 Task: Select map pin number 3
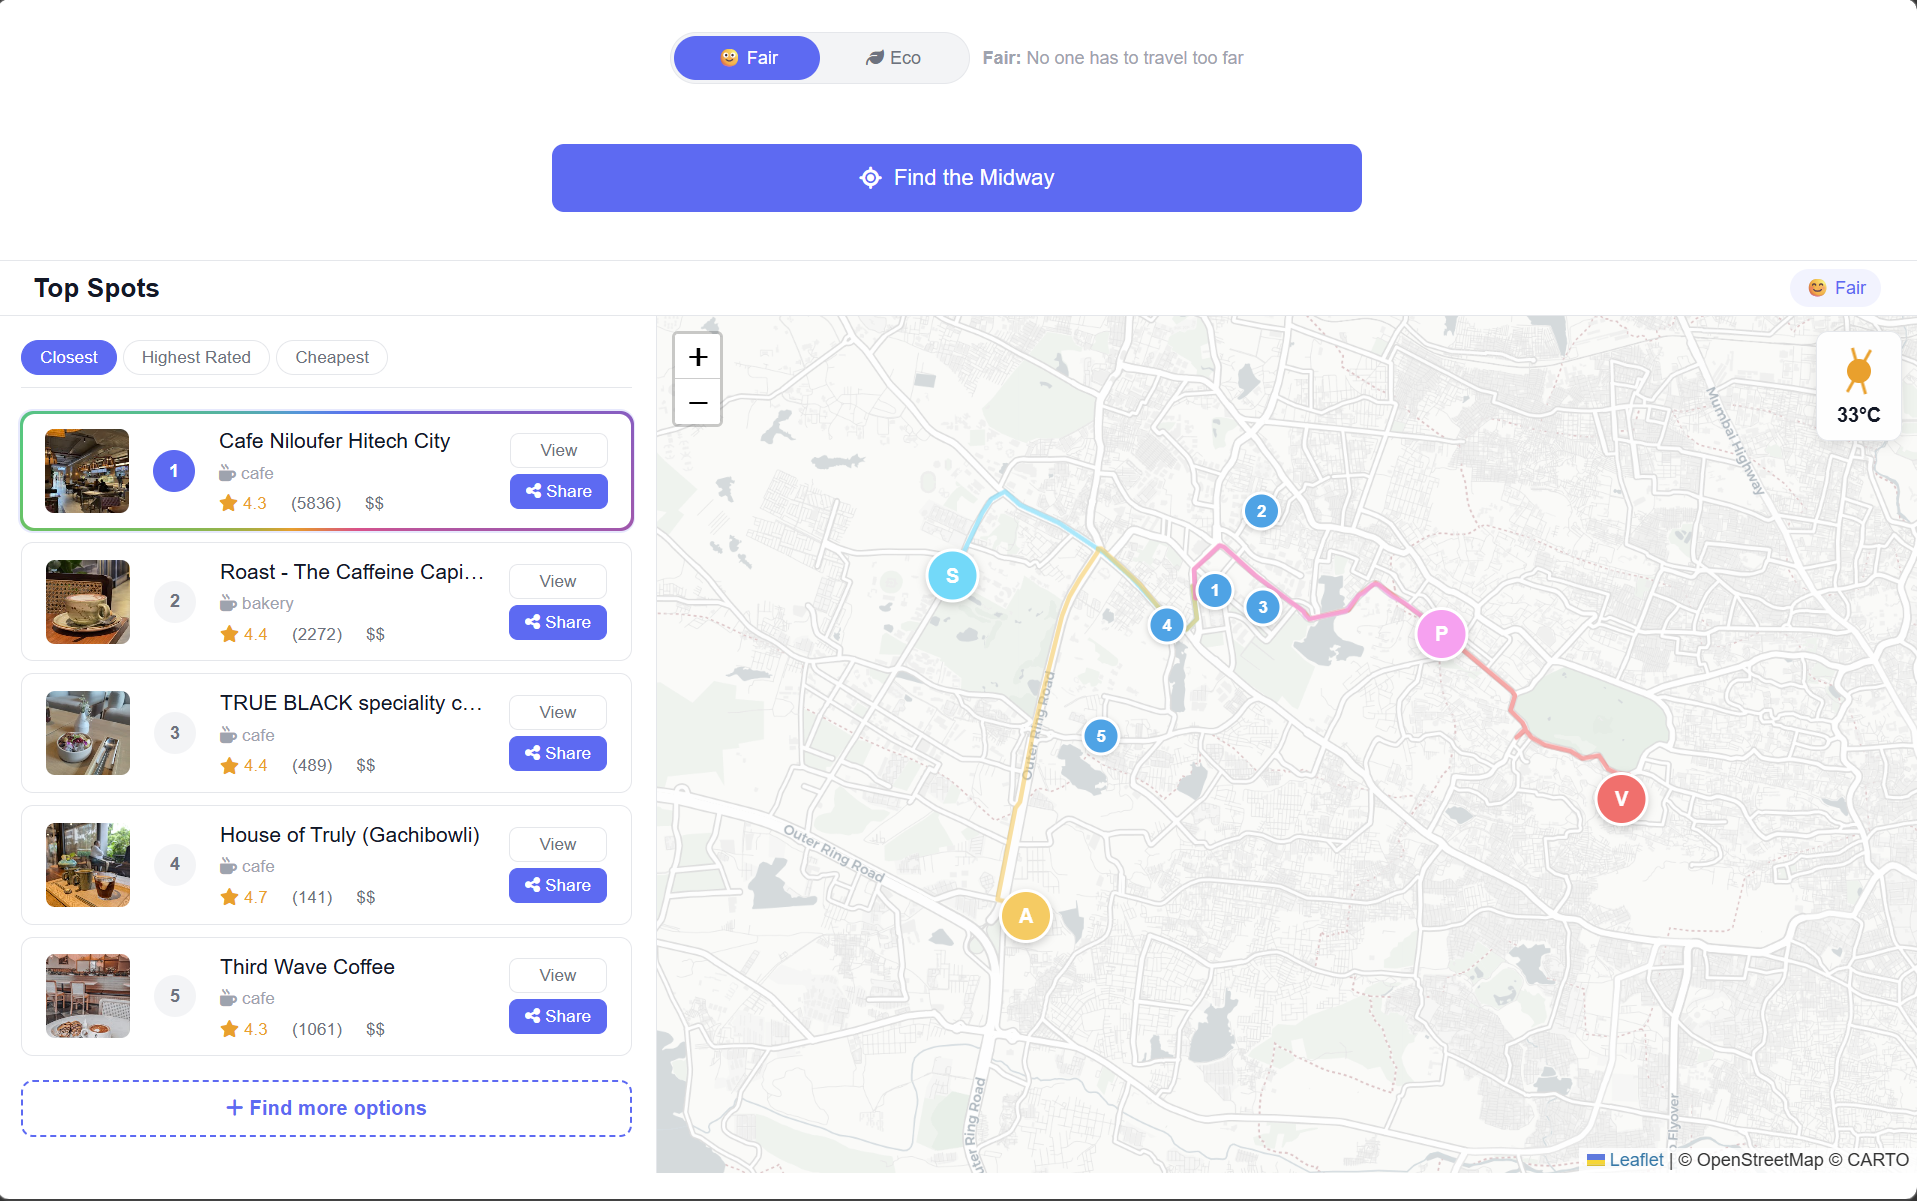1263,607
